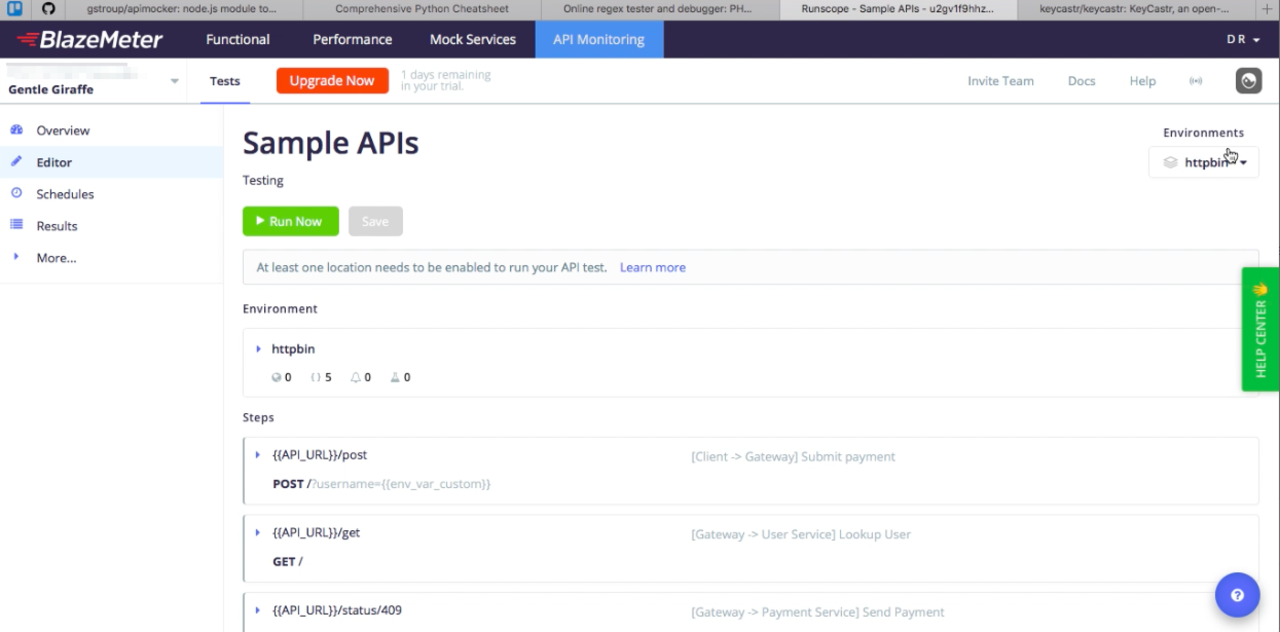Click the live broadcast signal icon

point(1195,81)
